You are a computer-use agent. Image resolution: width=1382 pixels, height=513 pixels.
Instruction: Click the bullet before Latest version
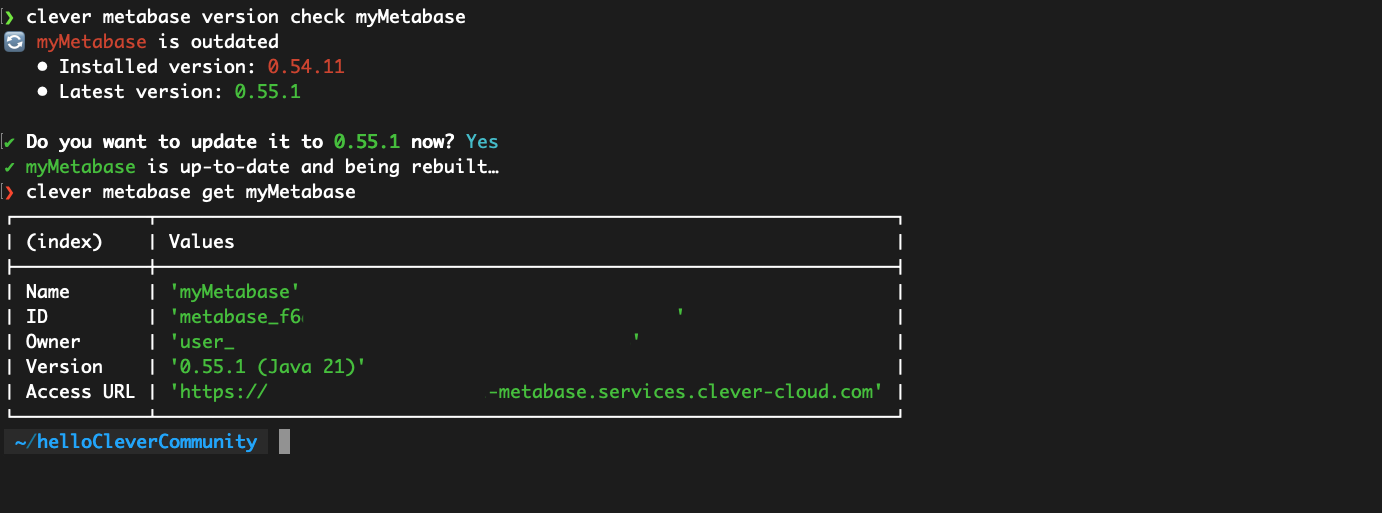[x=43, y=92]
